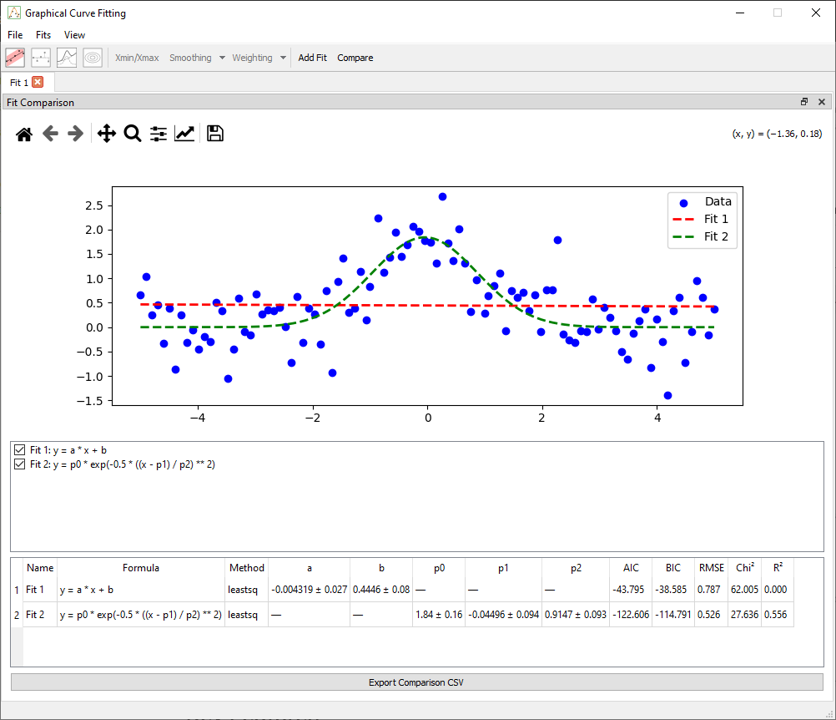Select the Zoom magnifier tool

(132, 133)
